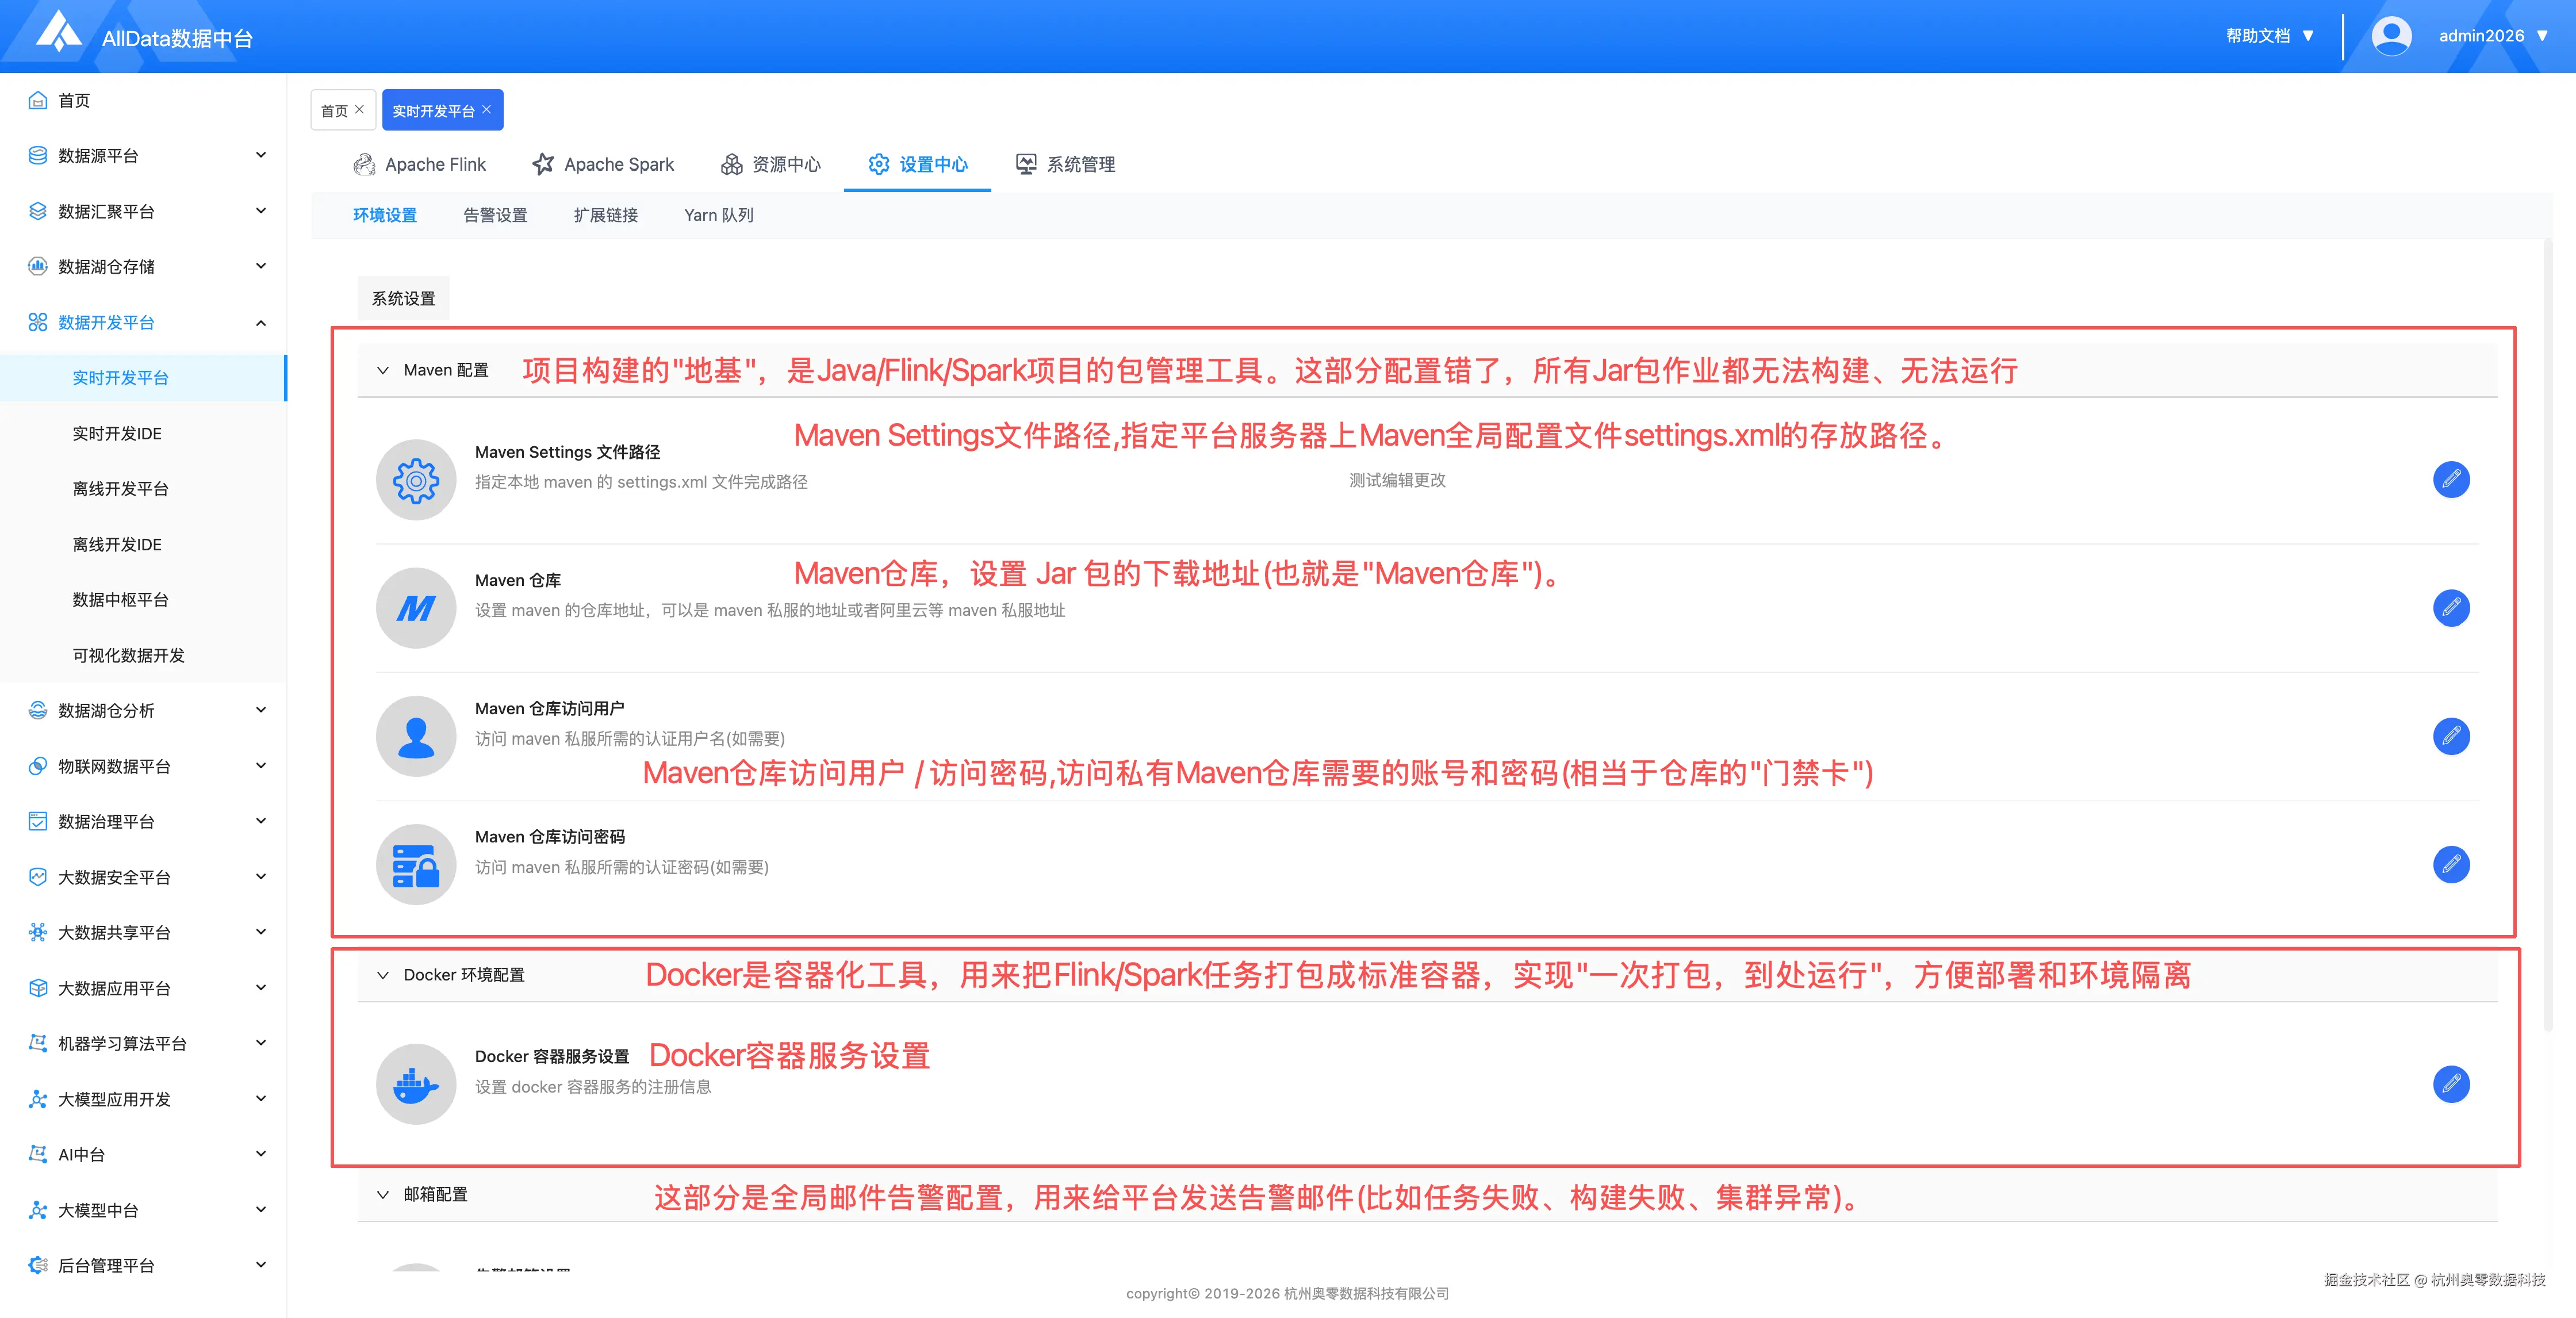2576x1318 pixels.
Task: Click the 机器学习算法平台 sidebar icon
Action: pyautogui.click(x=38, y=1043)
